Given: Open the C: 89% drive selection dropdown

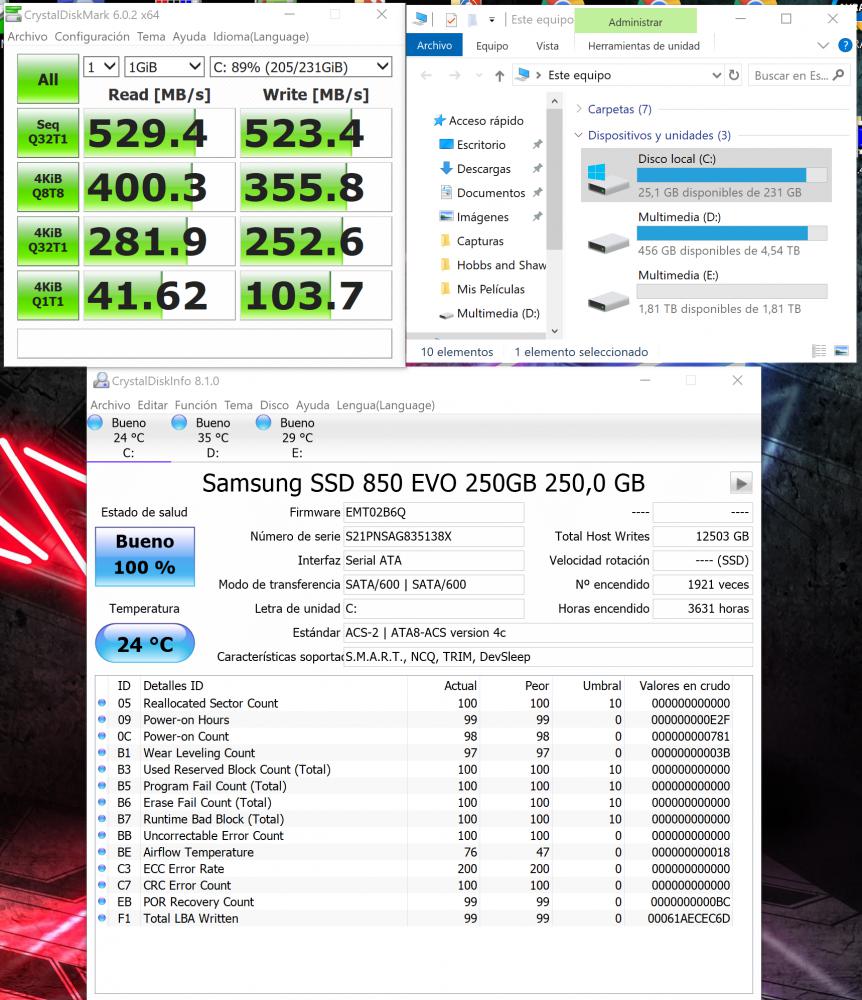Looking at the screenshot, I should (x=301, y=67).
